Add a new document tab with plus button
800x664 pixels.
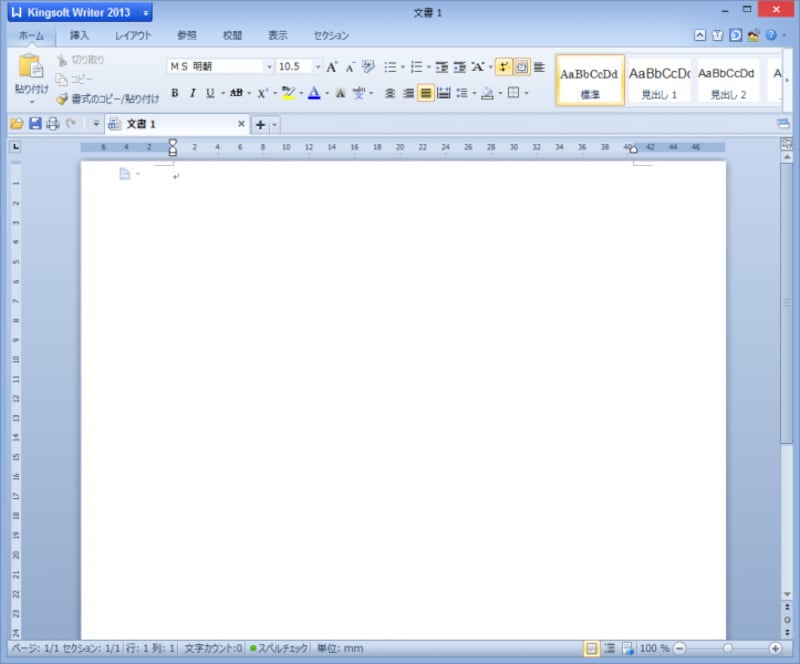[x=260, y=125]
